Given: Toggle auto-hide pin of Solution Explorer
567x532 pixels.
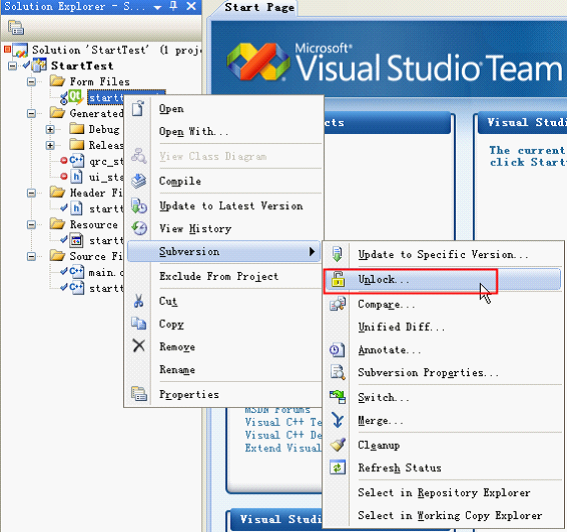Looking at the screenshot, I should [174, 6].
